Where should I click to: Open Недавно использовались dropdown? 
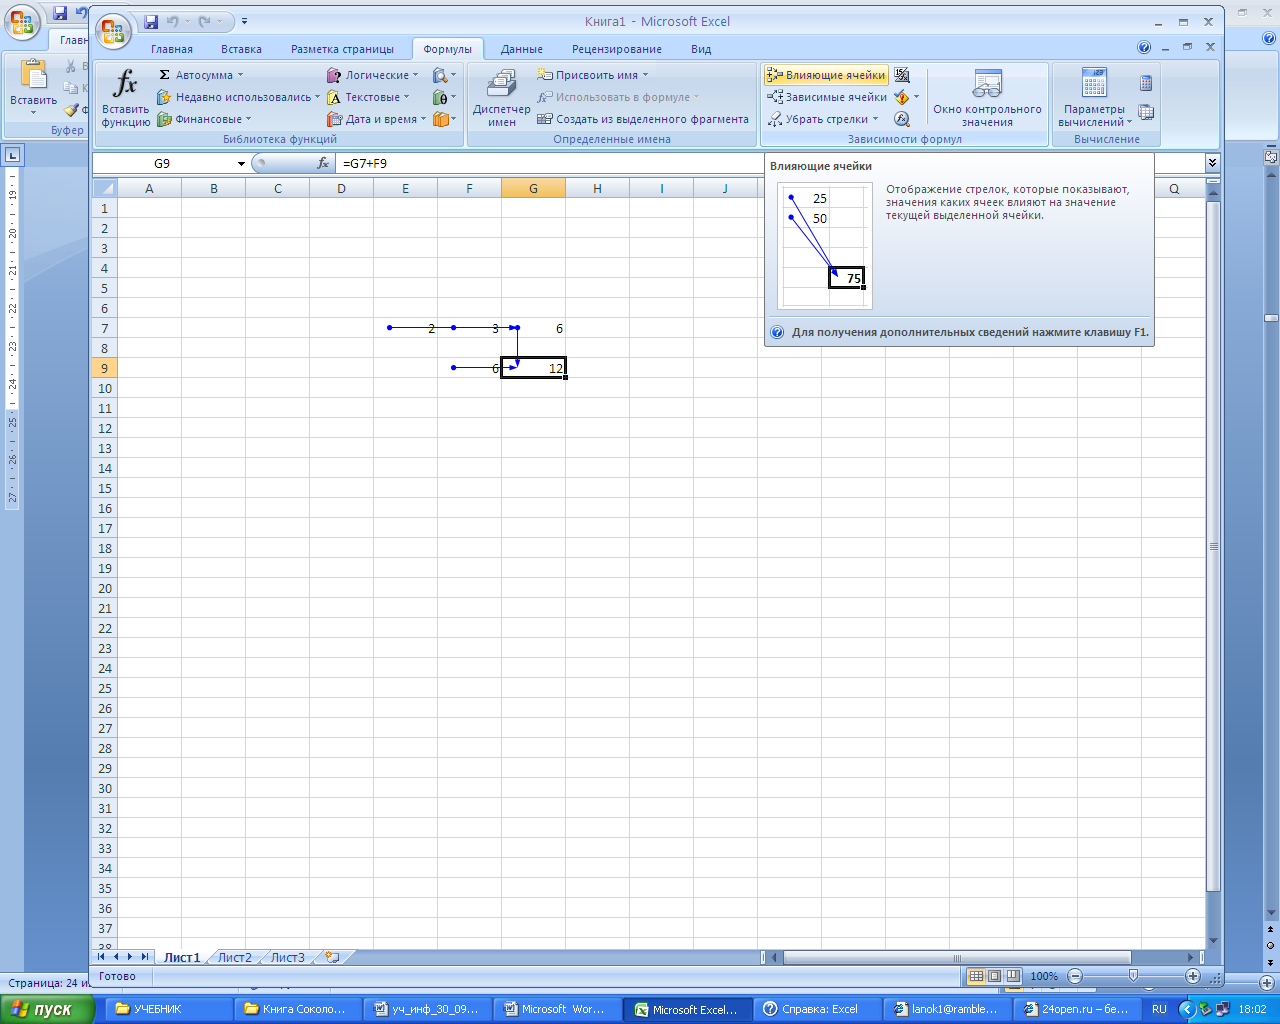point(238,97)
